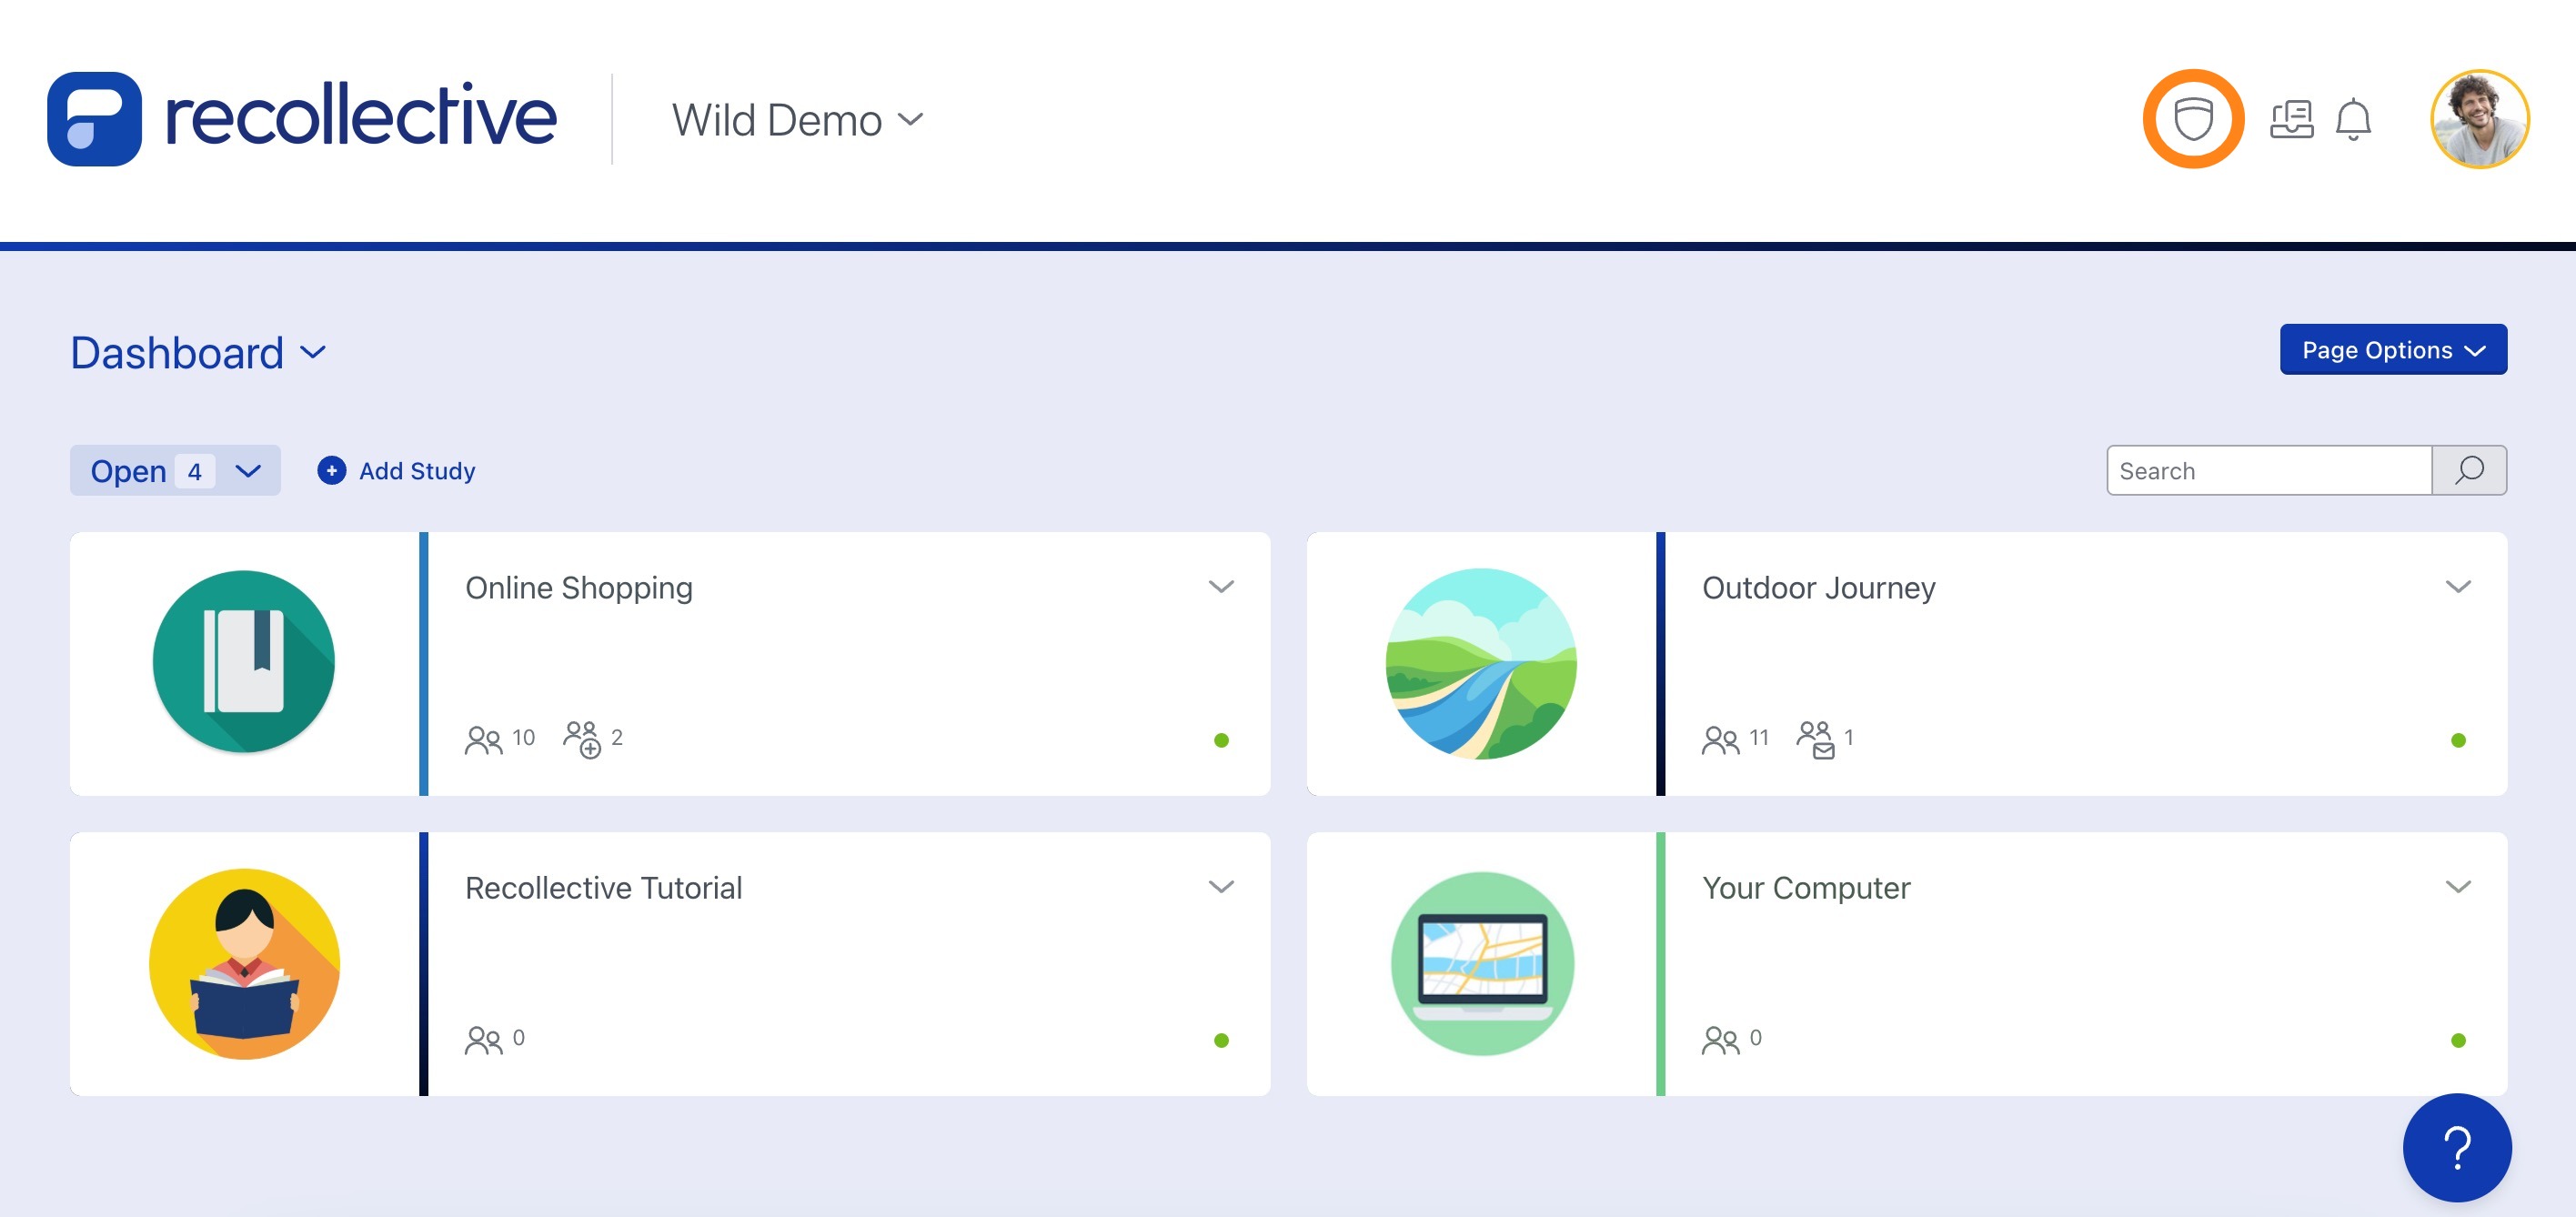This screenshot has width=2576, height=1217.
Task: Open the inbox messages icon
Action: pos(2291,120)
